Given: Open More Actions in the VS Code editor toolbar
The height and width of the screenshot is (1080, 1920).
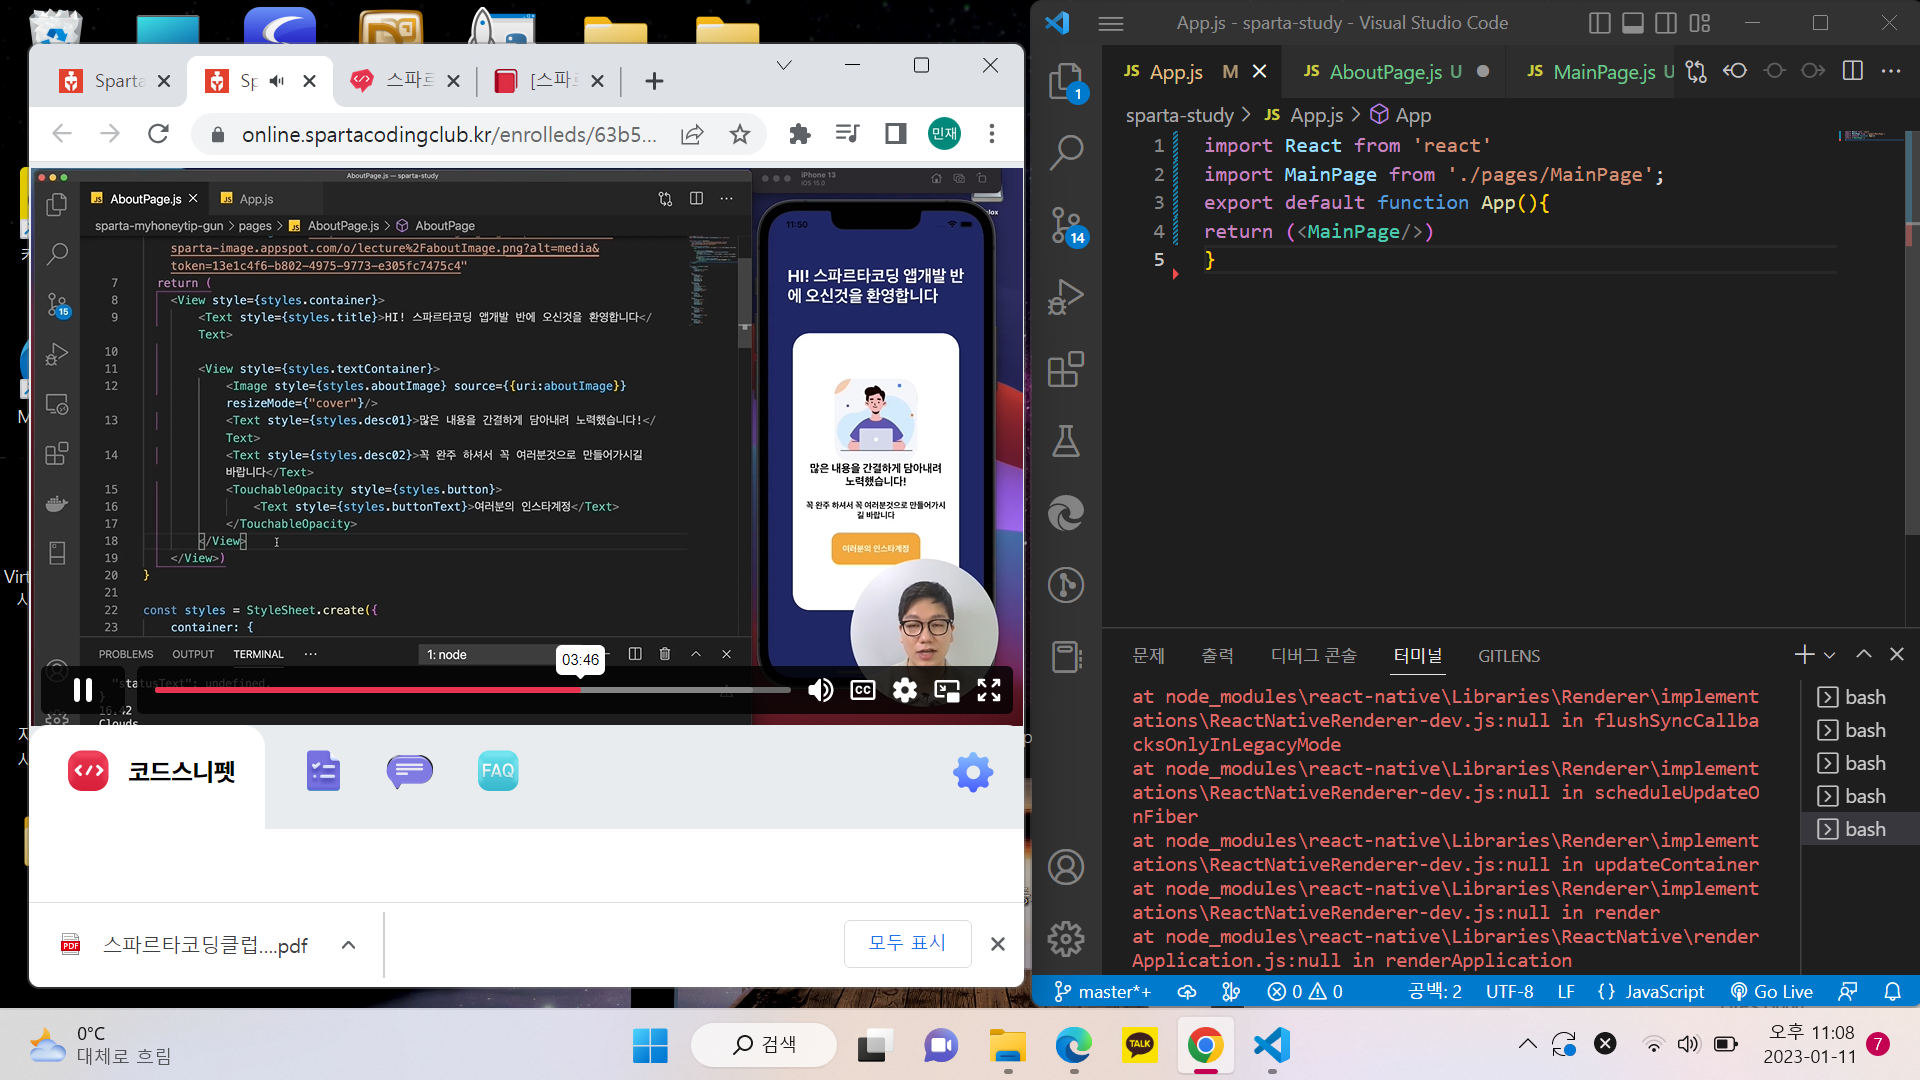Looking at the screenshot, I should click(1891, 71).
